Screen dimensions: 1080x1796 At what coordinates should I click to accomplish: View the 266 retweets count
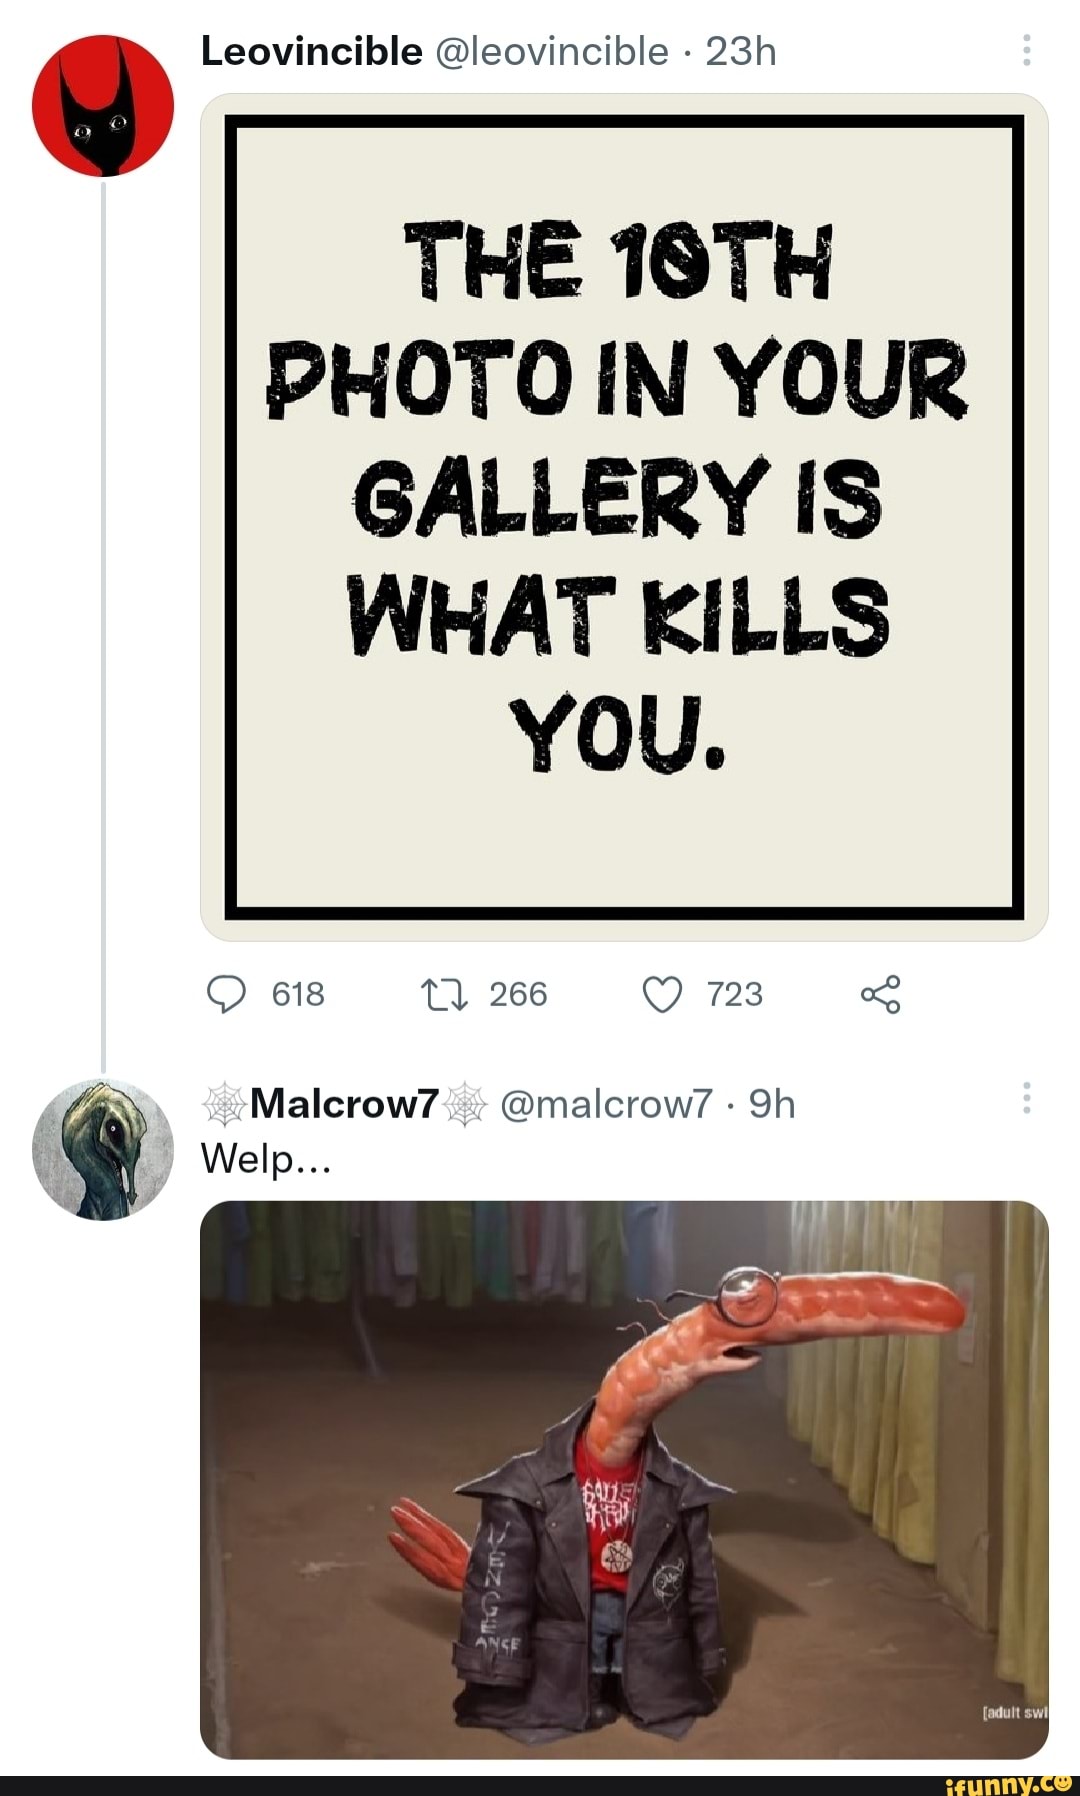tap(518, 995)
